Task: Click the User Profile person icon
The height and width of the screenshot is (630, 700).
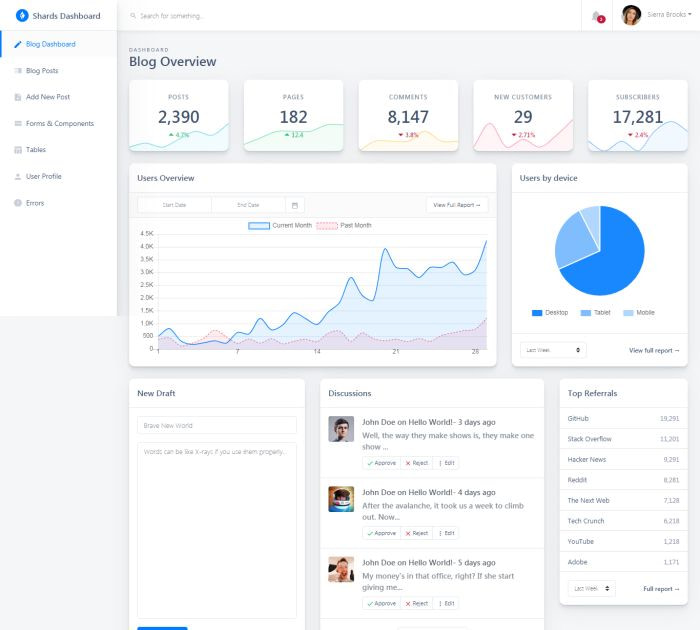Action: point(18,176)
